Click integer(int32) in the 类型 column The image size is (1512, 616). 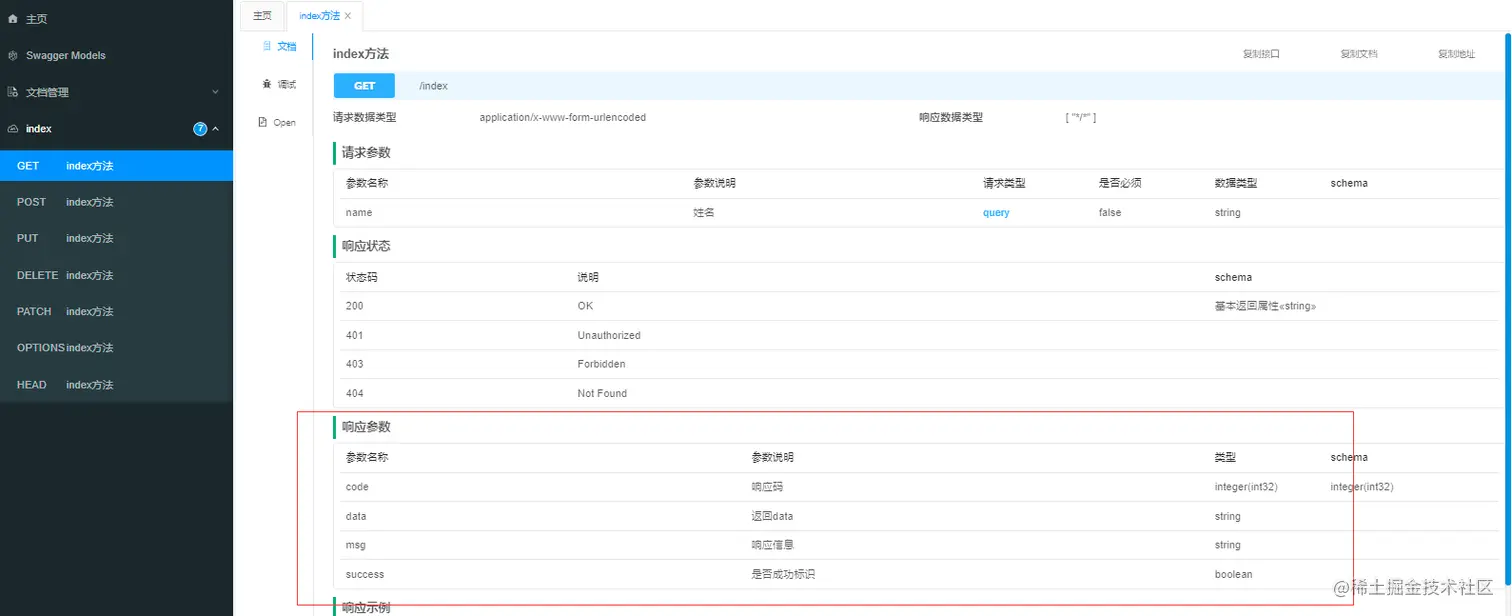tap(1246, 487)
